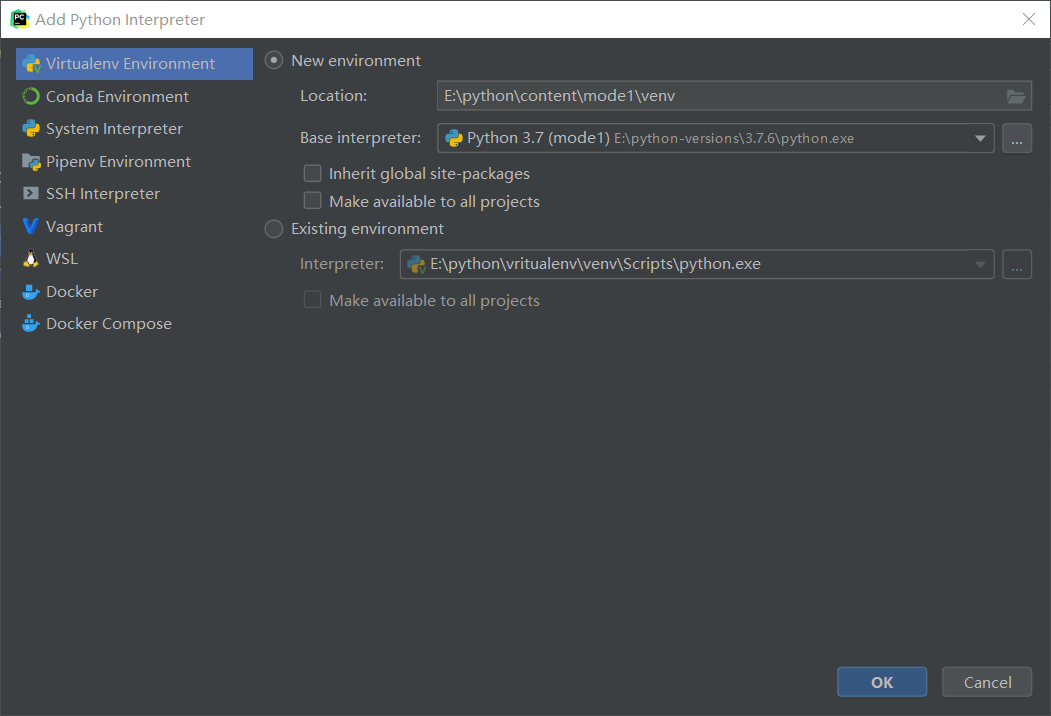The height and width of the screenshot is (716, 1051).
Task: Click the Interpreter label
Action: pyautogui.click(x=342, y=264)
